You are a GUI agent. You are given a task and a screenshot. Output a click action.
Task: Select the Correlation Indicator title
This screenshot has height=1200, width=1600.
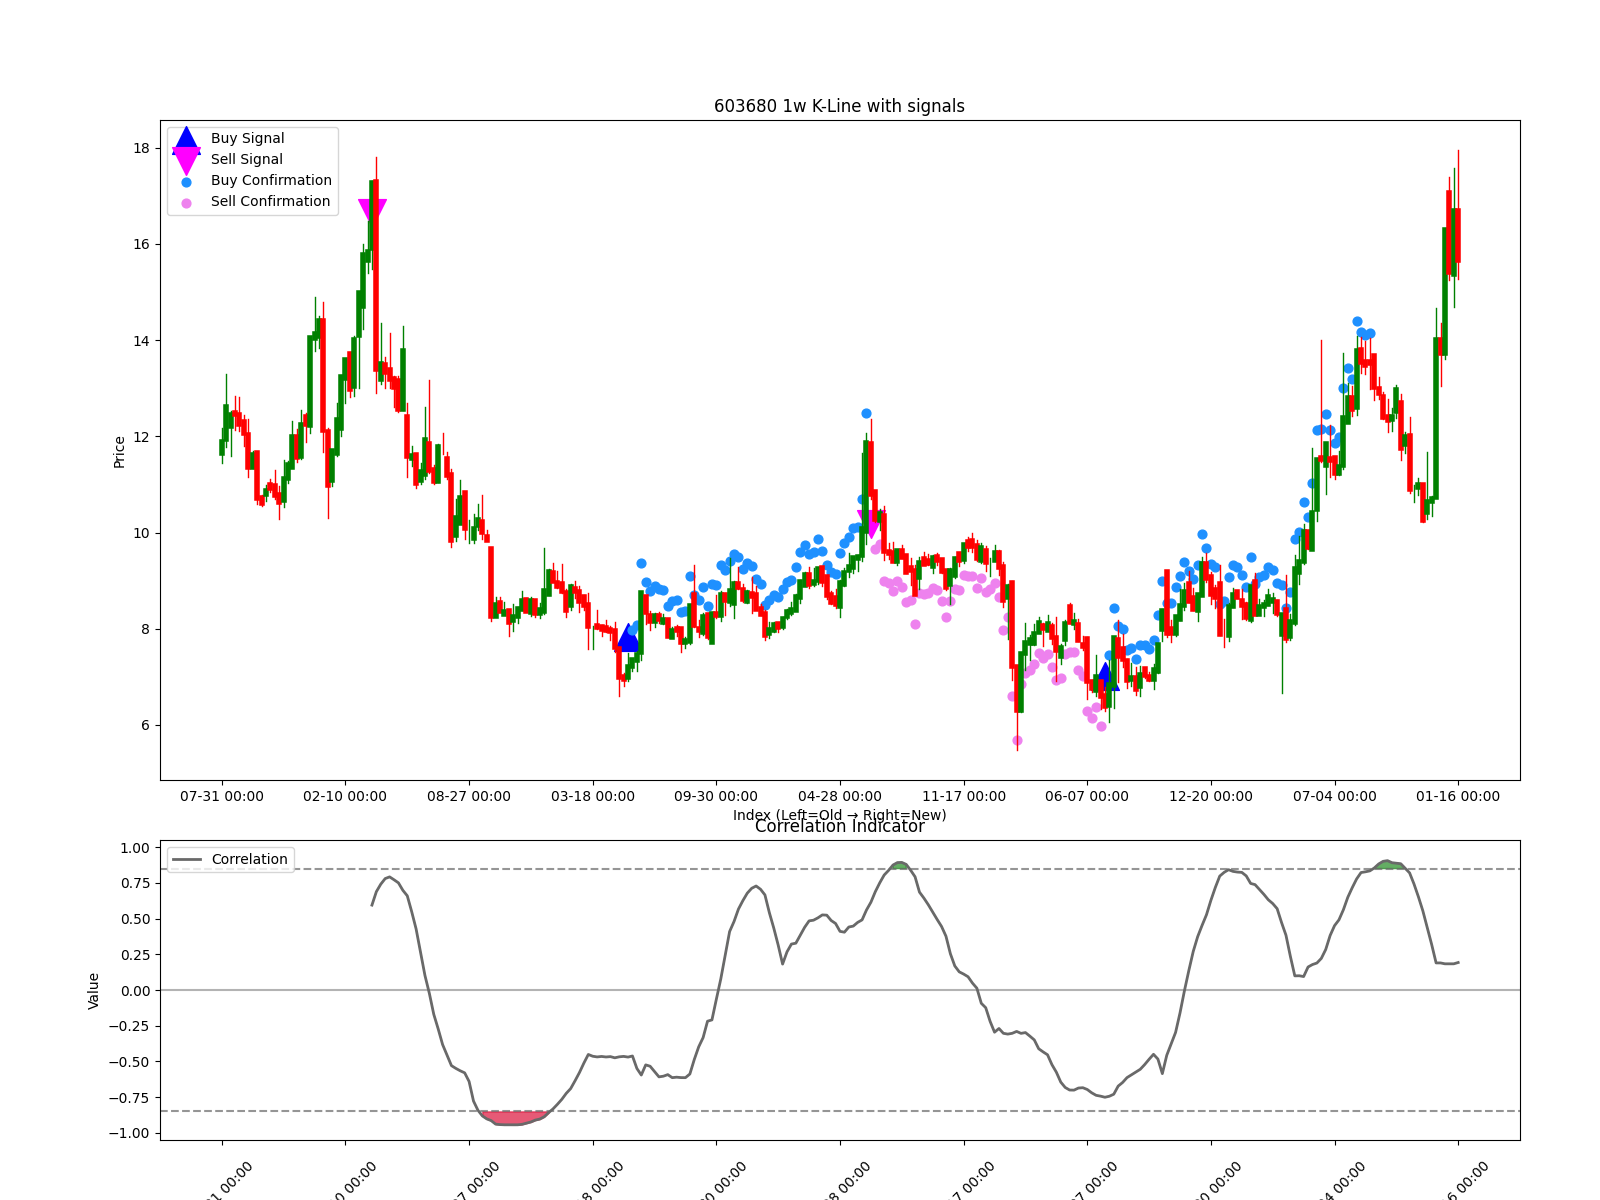click(838, 828)
